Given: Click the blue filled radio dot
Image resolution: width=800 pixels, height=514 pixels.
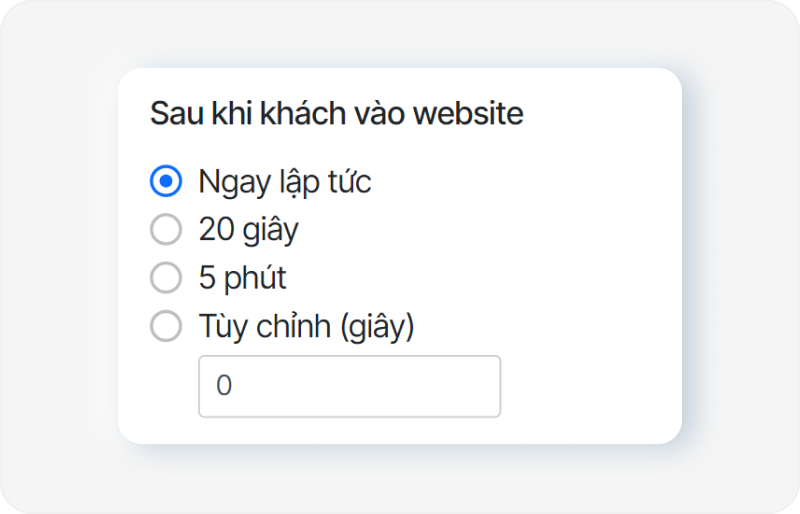Looking at the screenshot, I should point(166,181).
